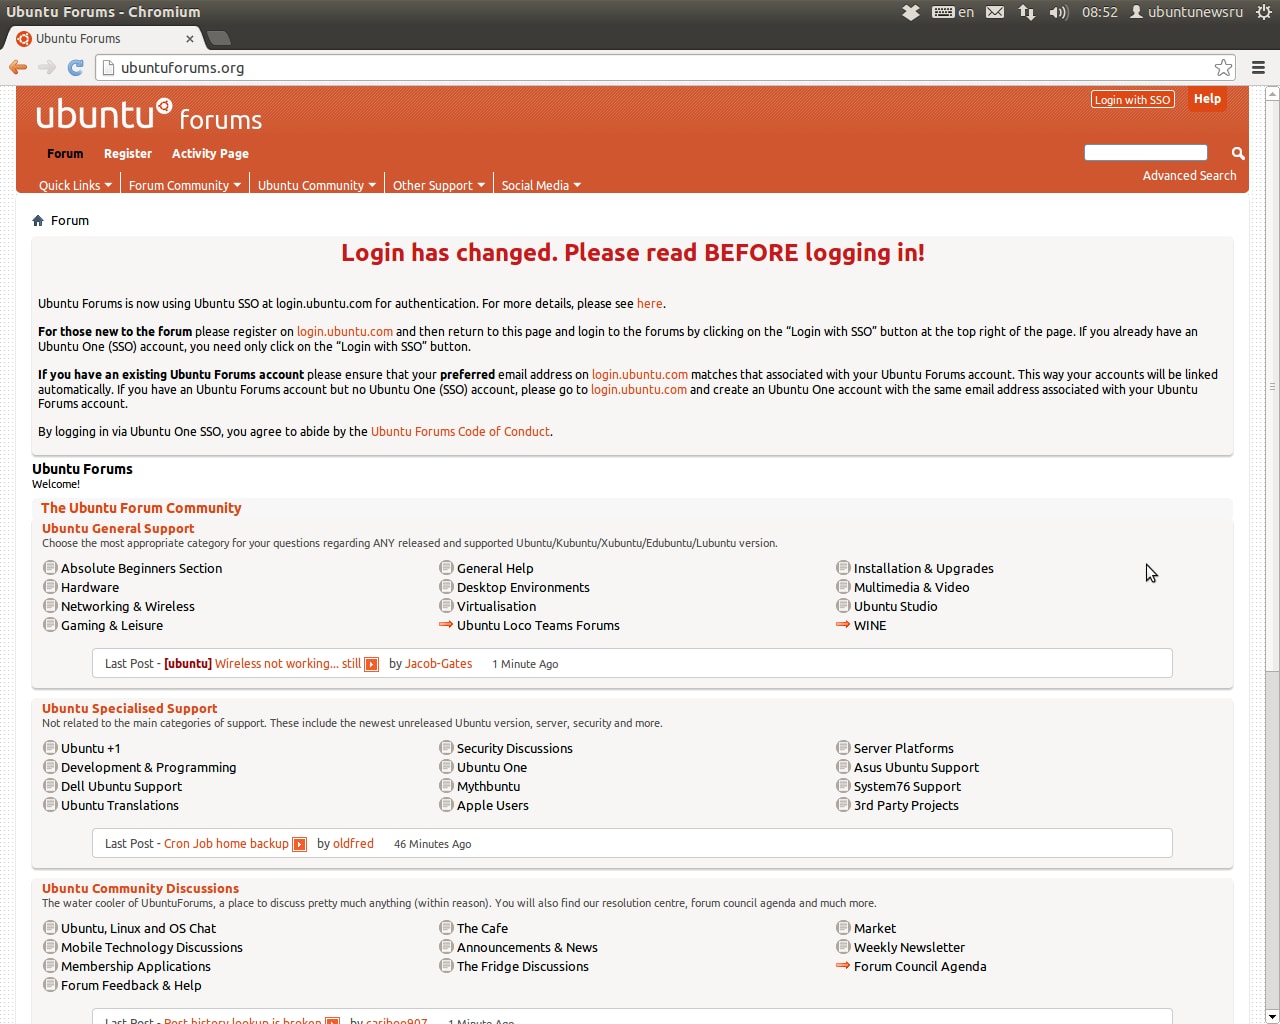Viewport: 1280px width, 1024px height.
Task: Click the browser forward arrow
Action: point(47,67)
